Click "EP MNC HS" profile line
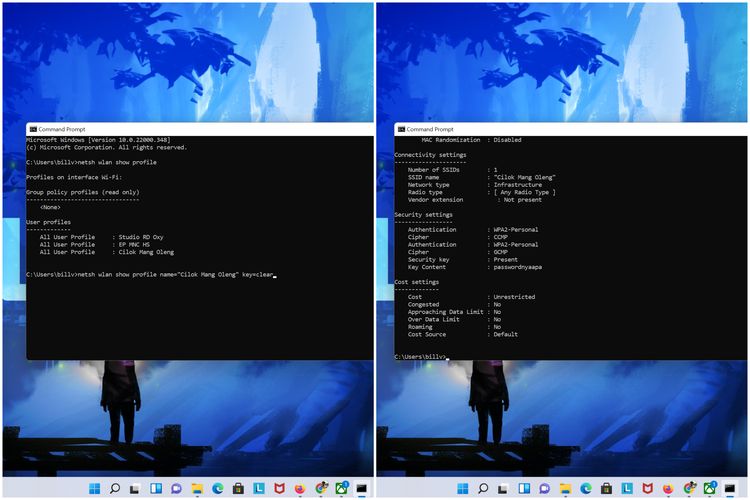This screenshot has width=750, height=500. point(95,244)
